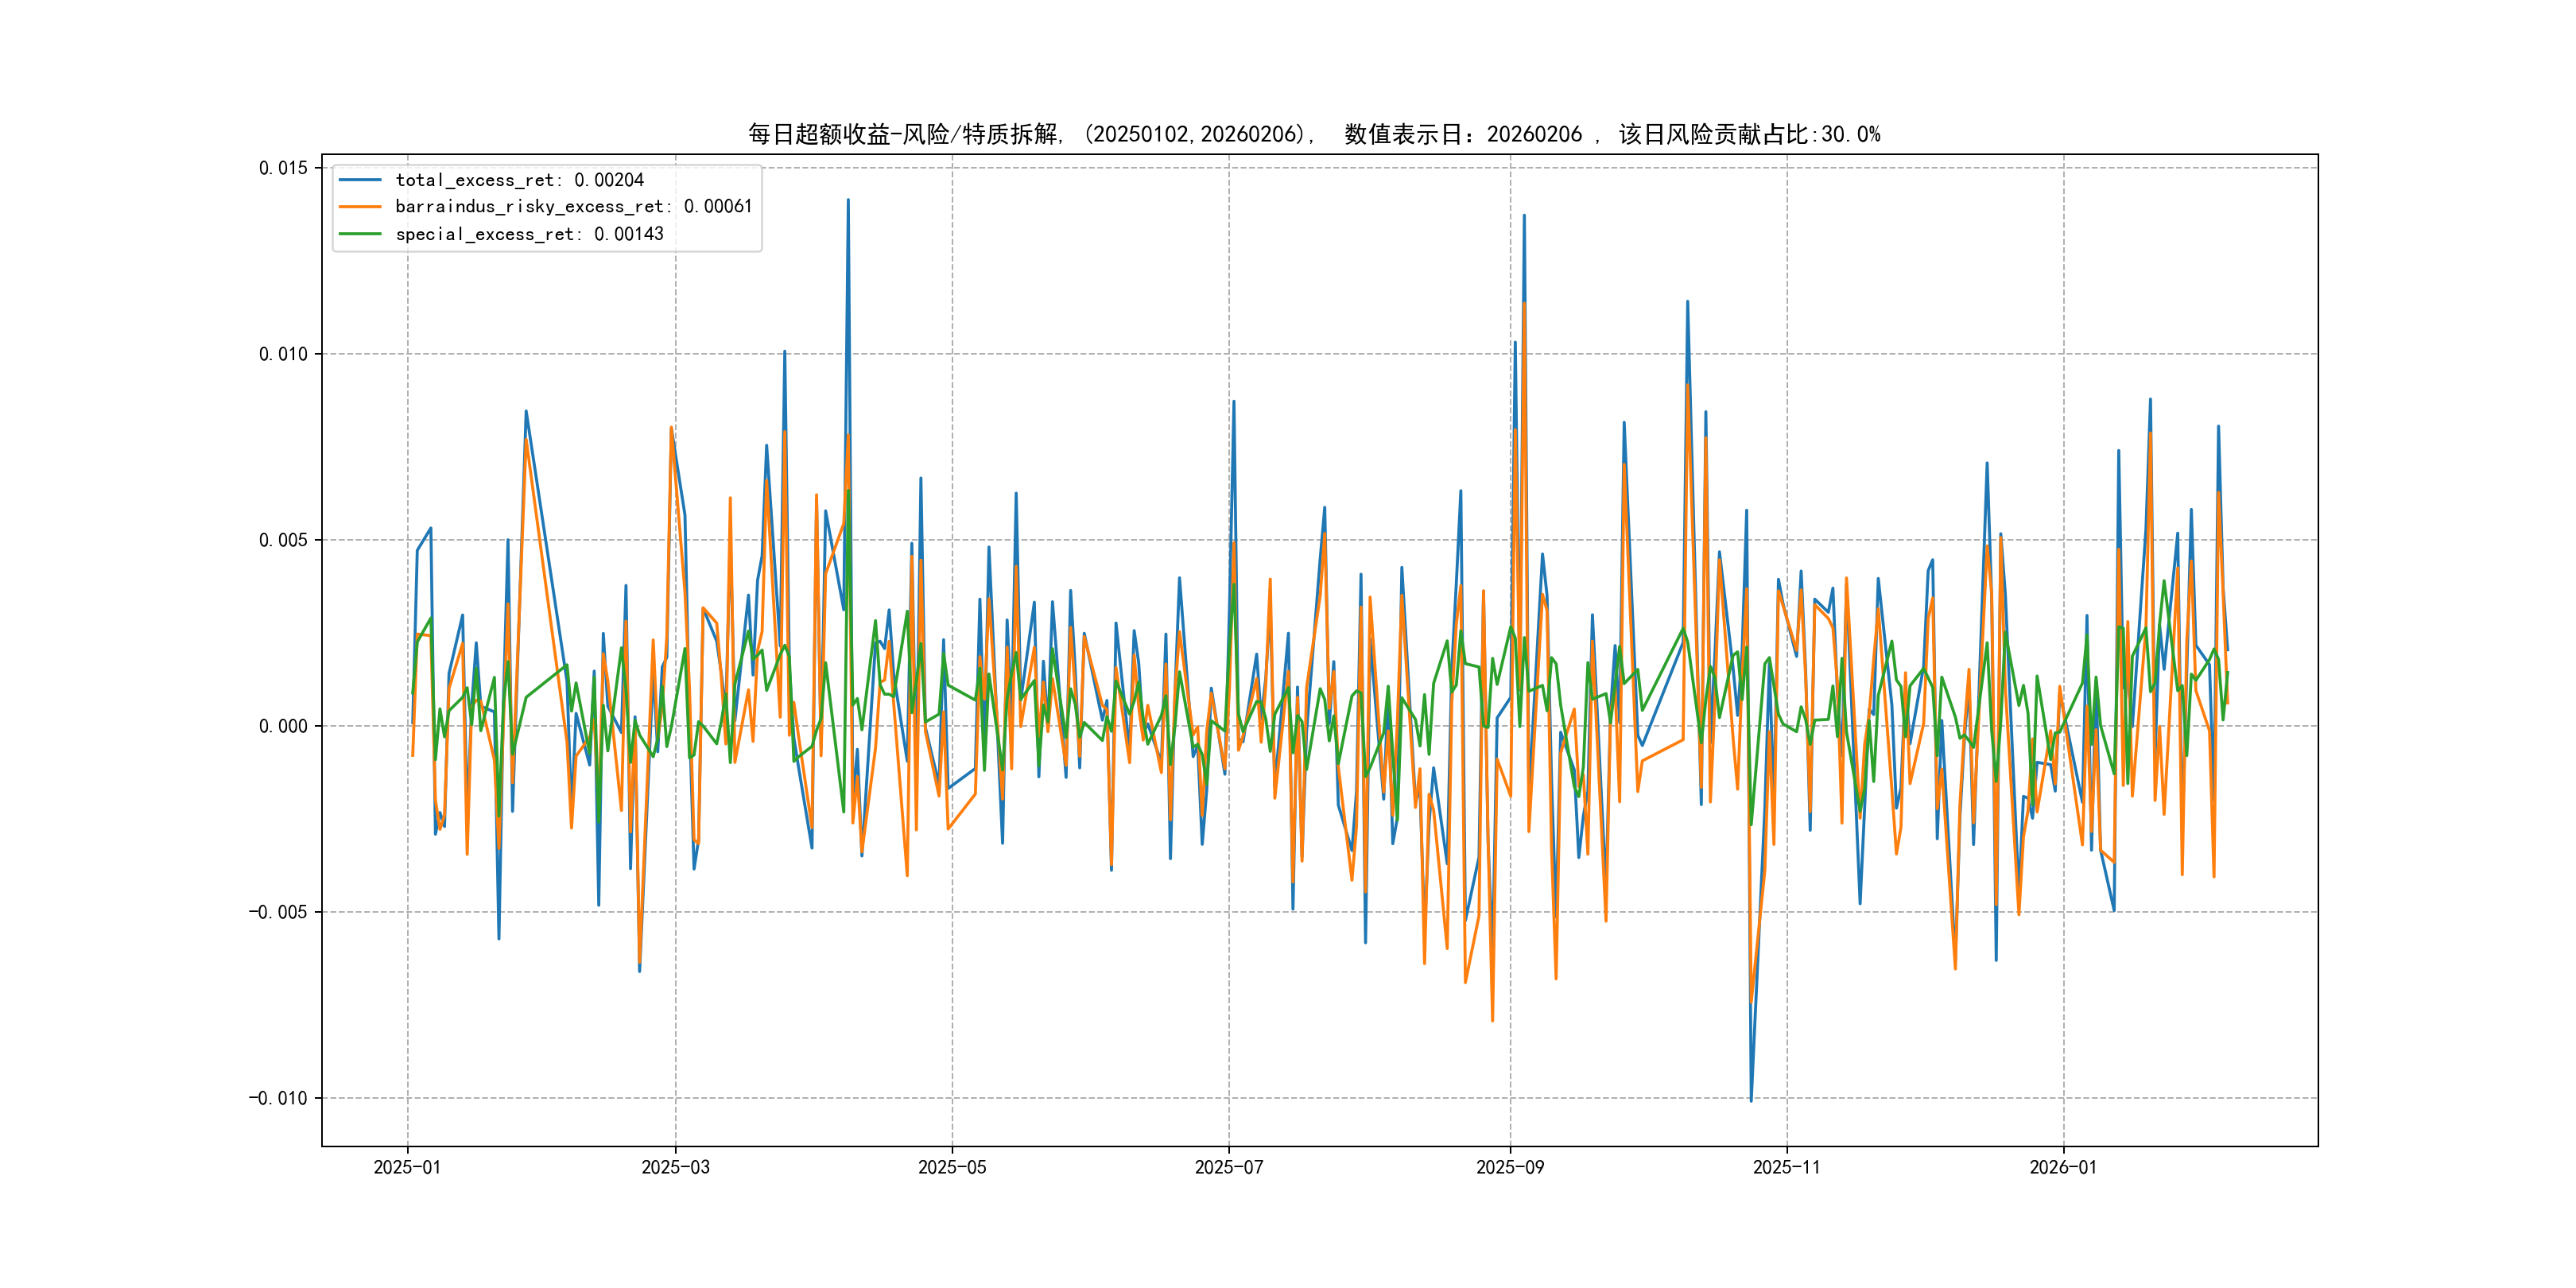Click the green legend line swatch
This screenshot has width=2576, height=1288.
tap(360, 234)
